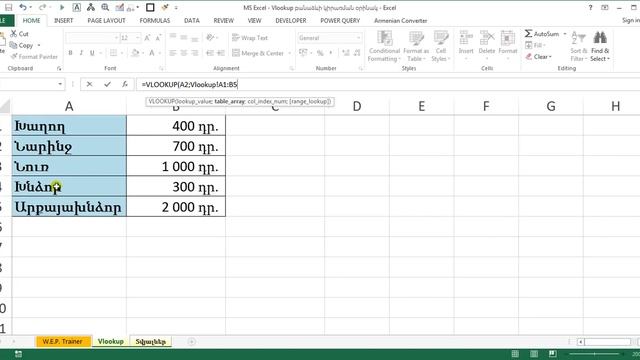Click the Select All corner triangle
The width and height of the screenshot is (640, 360).
pyautogui.click(x=5, y=107)
